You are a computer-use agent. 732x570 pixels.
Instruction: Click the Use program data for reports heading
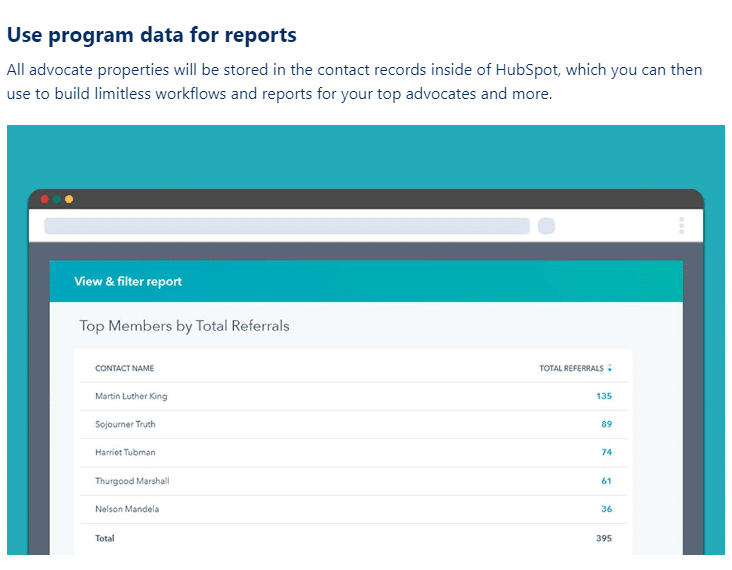(152, 35)
